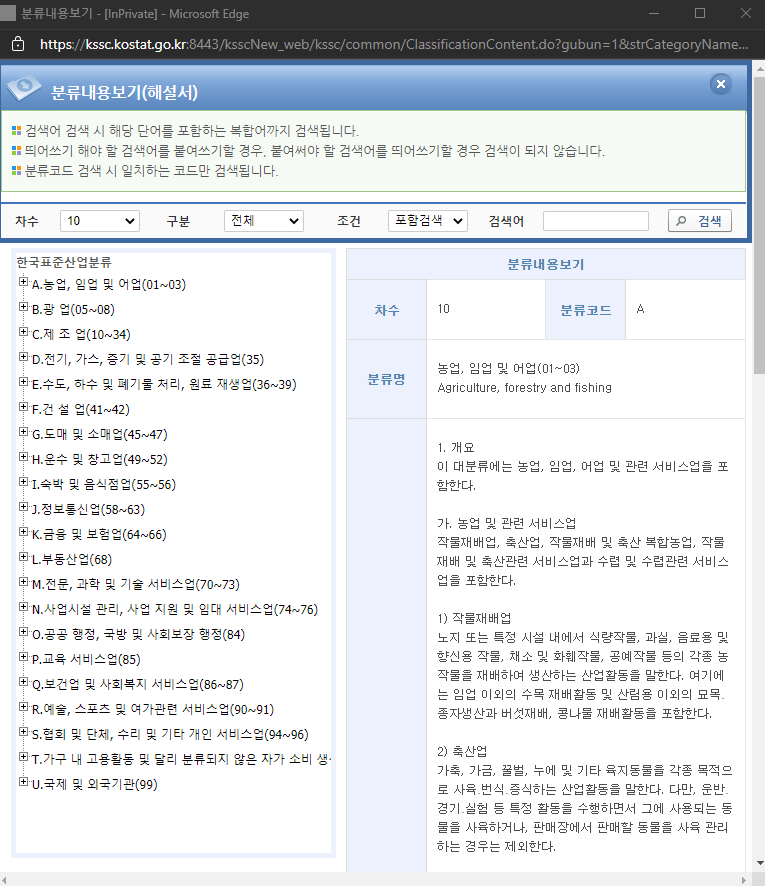Viewport: 765px width, 886px height.
Task: Expand plus icon for R.예술, 스포츠
Action: coord(23,706)
